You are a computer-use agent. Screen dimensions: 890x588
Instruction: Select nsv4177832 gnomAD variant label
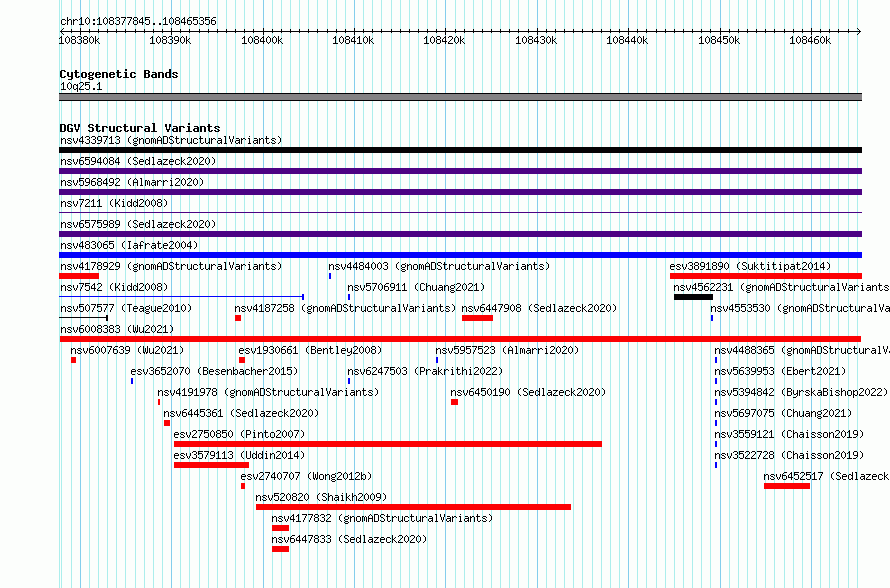click(x=382, y=518)
